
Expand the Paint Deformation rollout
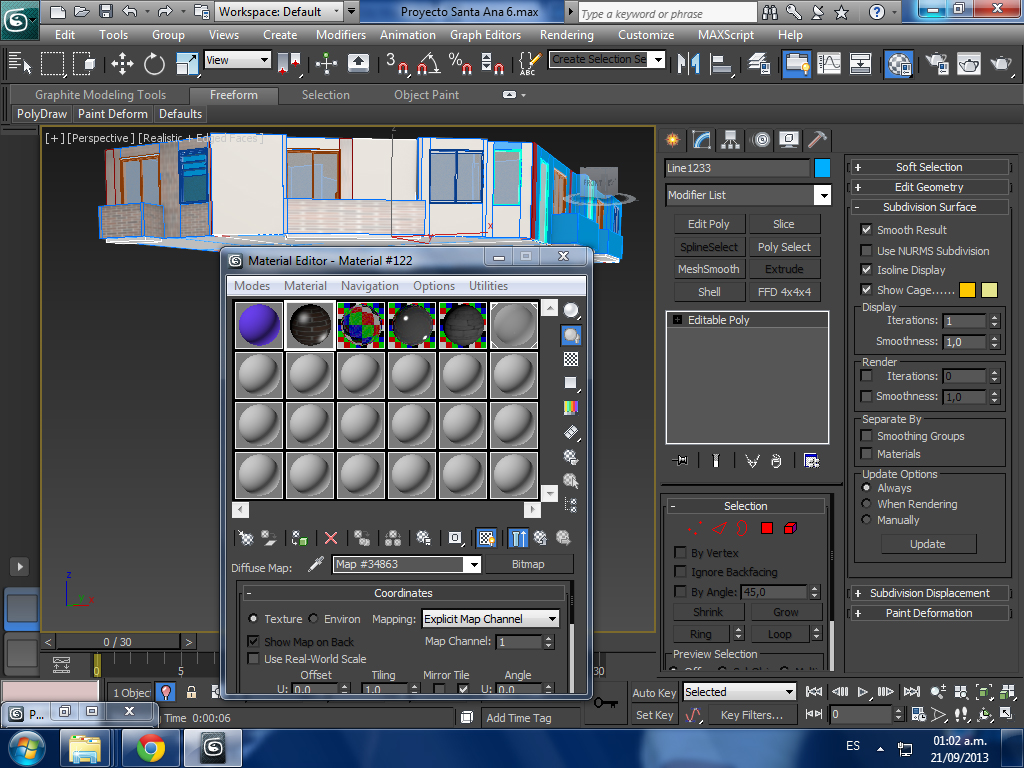(928, 613)
